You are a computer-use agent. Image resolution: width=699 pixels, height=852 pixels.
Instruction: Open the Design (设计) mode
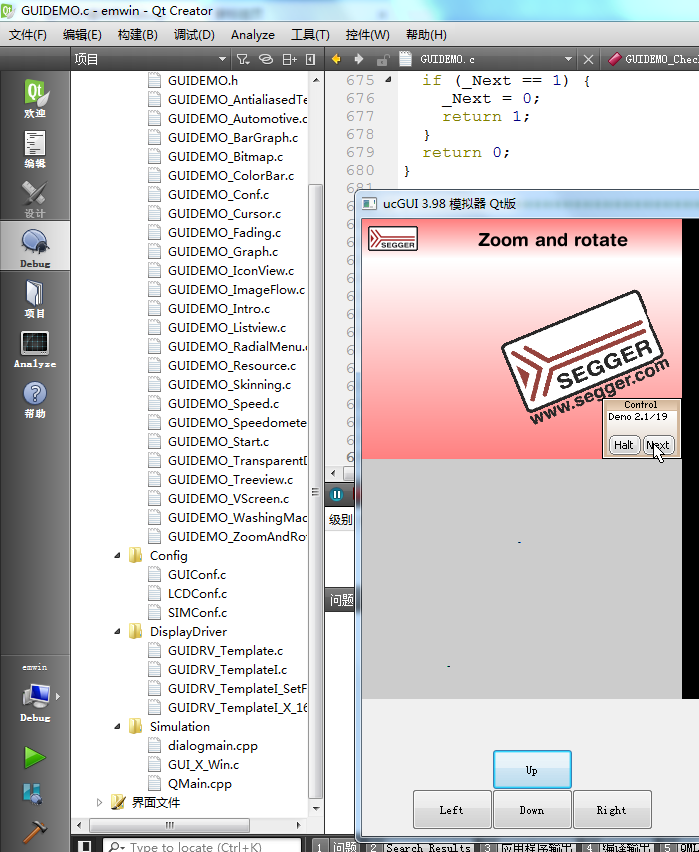tap(35, 199)
